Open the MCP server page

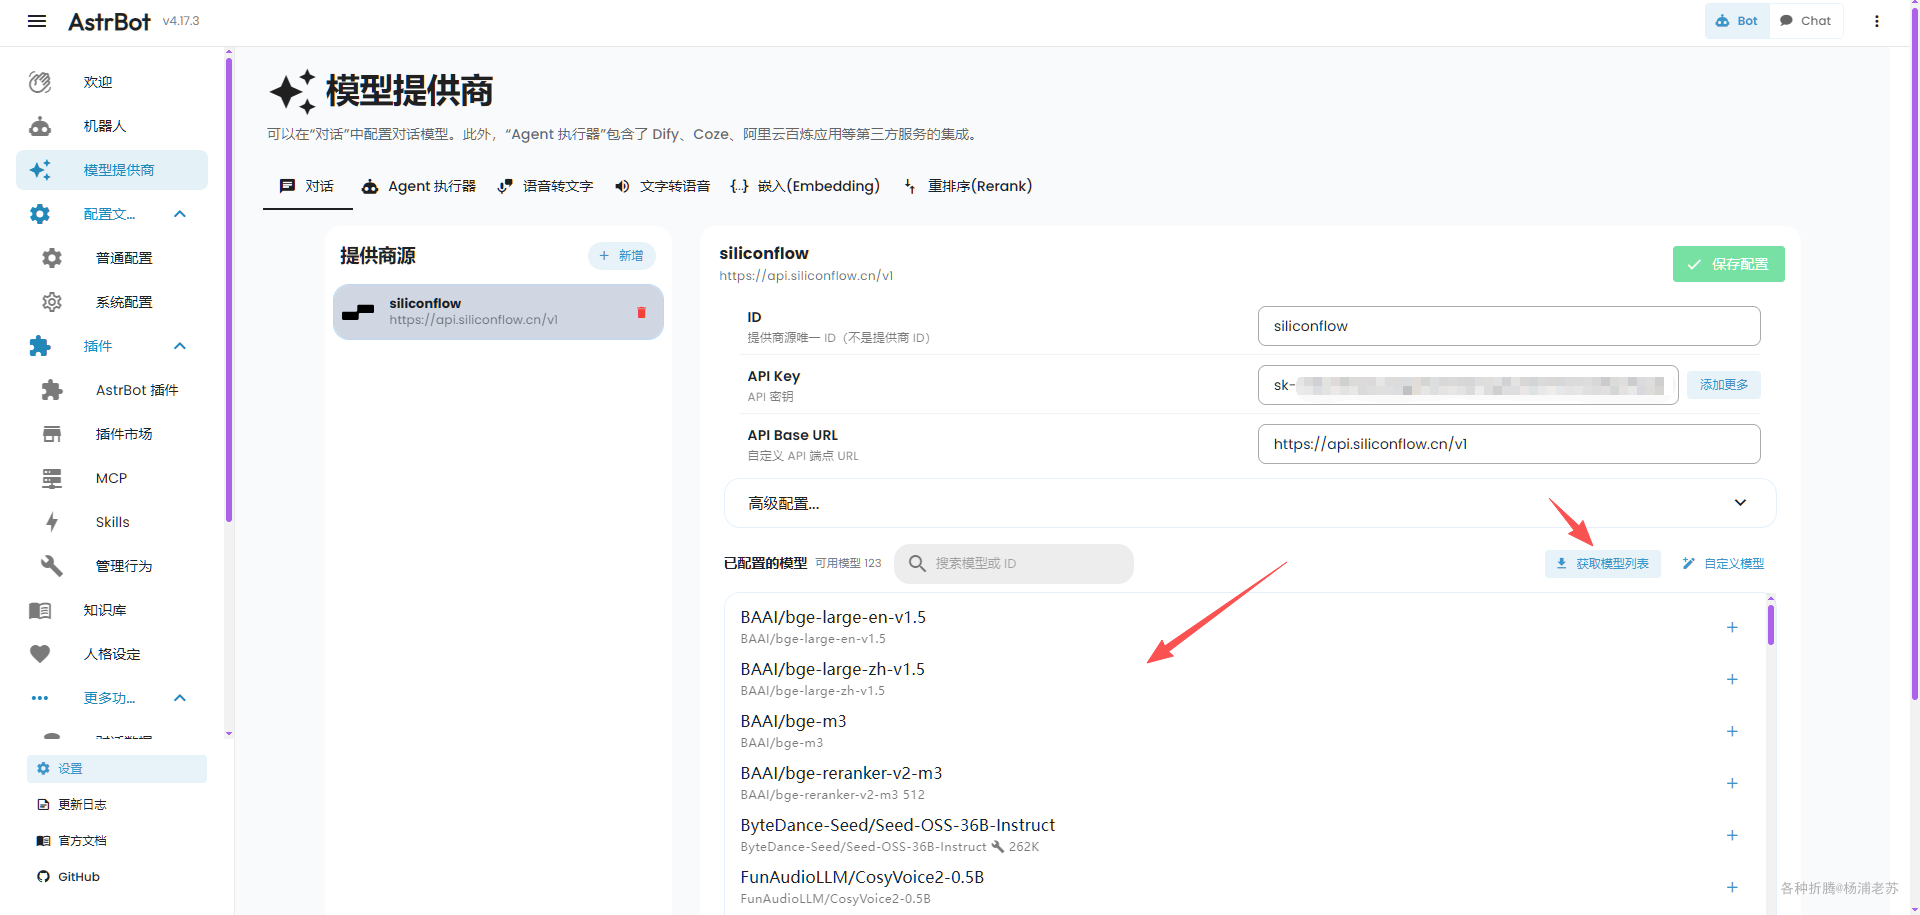pos(112,478)
